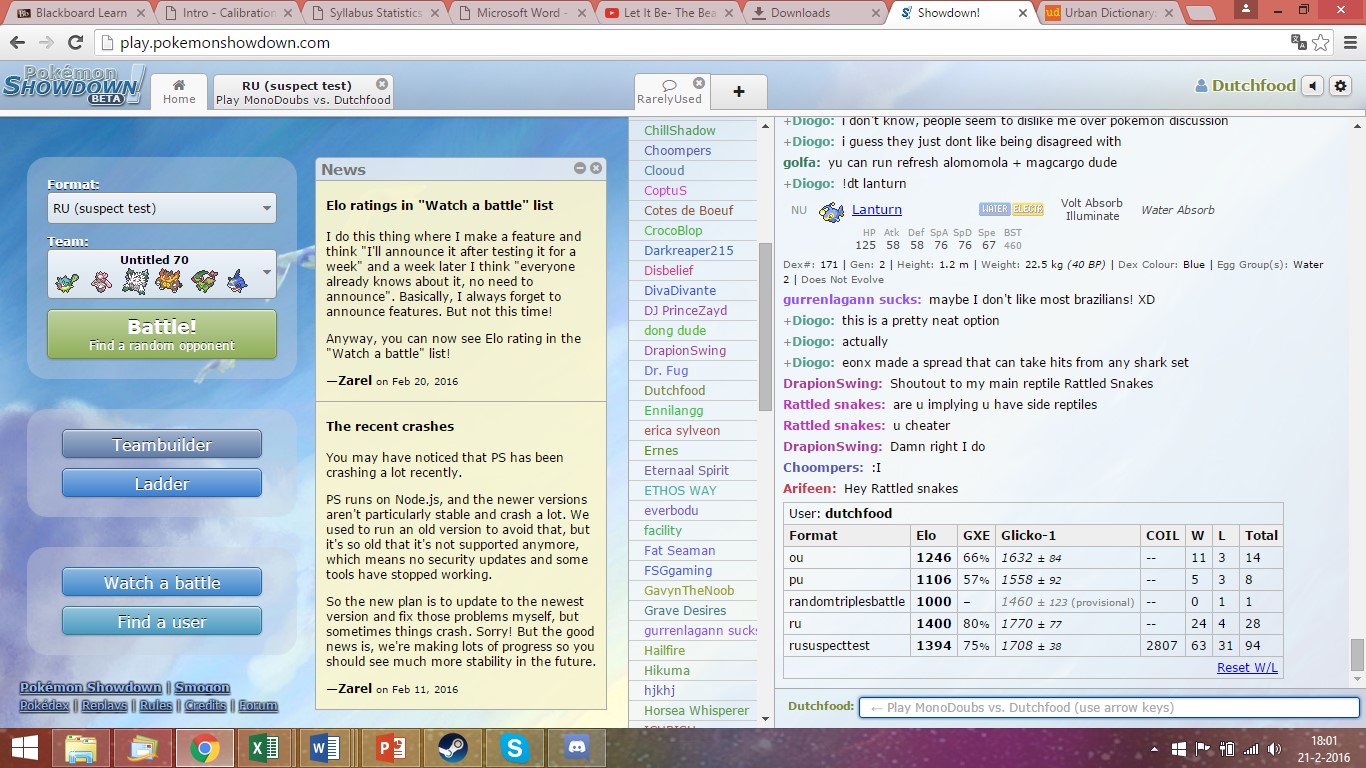Reload the page in Chrome
The height and width of the screenshot is (768, 1366).
(75, 43)
